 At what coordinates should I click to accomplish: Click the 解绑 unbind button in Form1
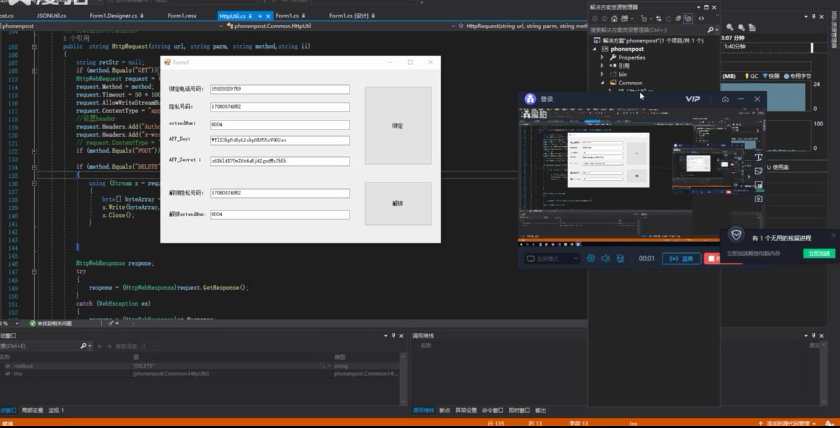pos(398,204)
